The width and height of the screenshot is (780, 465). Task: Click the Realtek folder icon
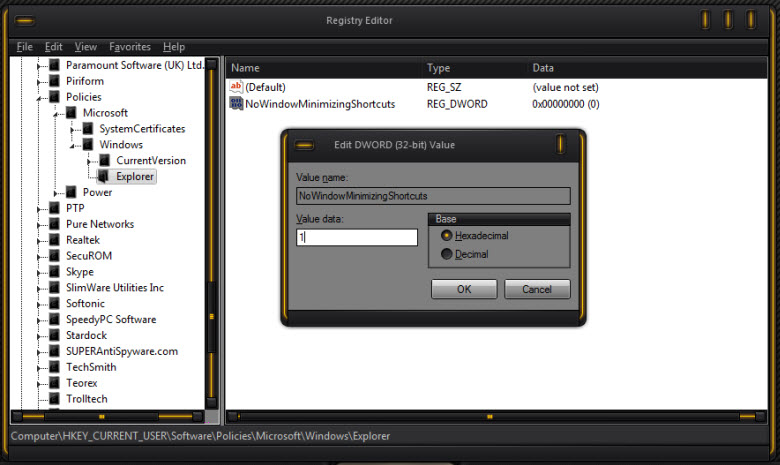click(x=55, y=240)
